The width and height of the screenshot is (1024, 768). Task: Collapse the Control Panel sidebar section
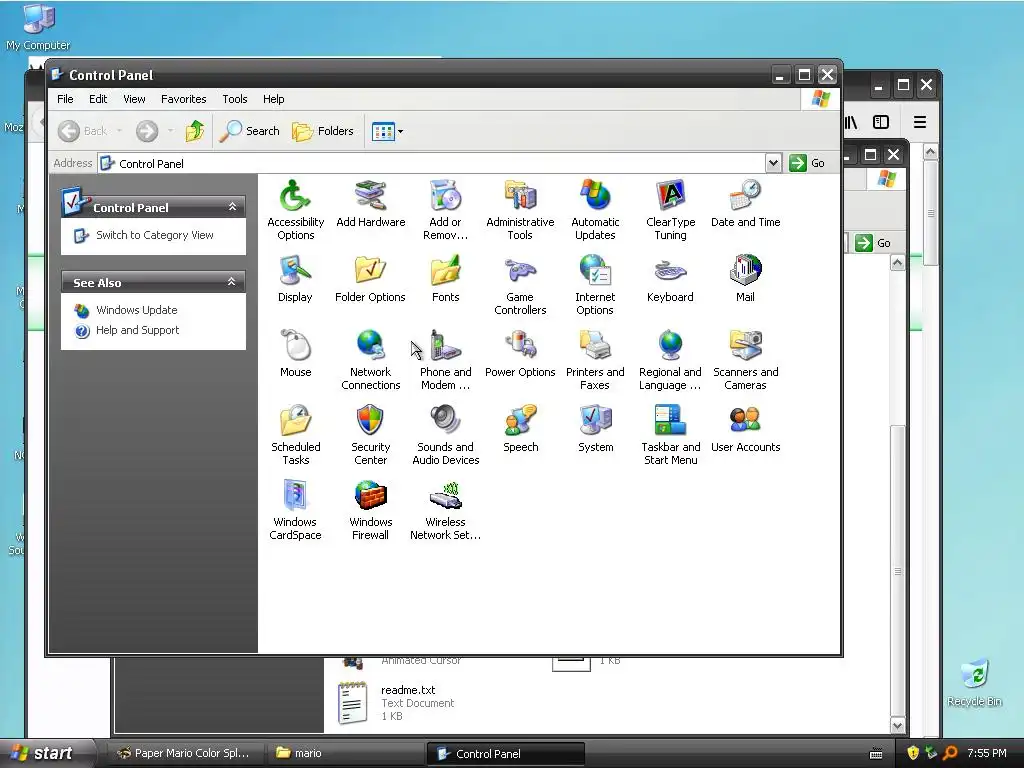[232, 207]
